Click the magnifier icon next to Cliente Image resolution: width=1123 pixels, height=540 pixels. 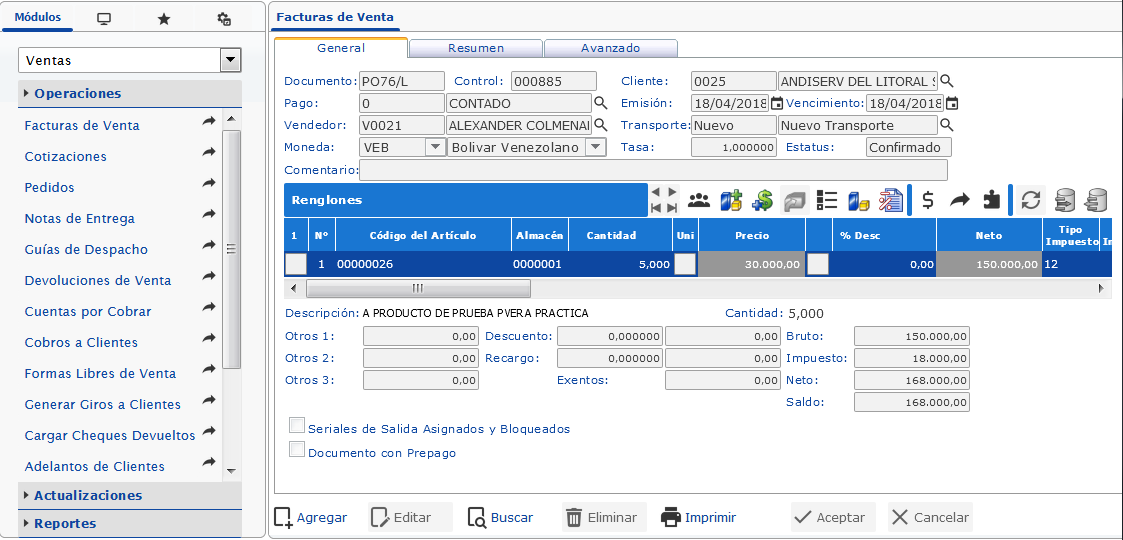(x=946, y=81)
